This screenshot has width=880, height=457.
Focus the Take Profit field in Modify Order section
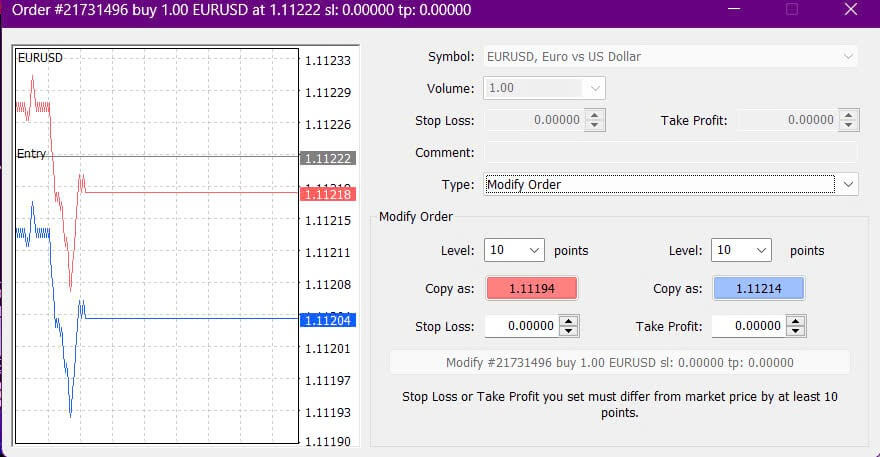[749, 326]
